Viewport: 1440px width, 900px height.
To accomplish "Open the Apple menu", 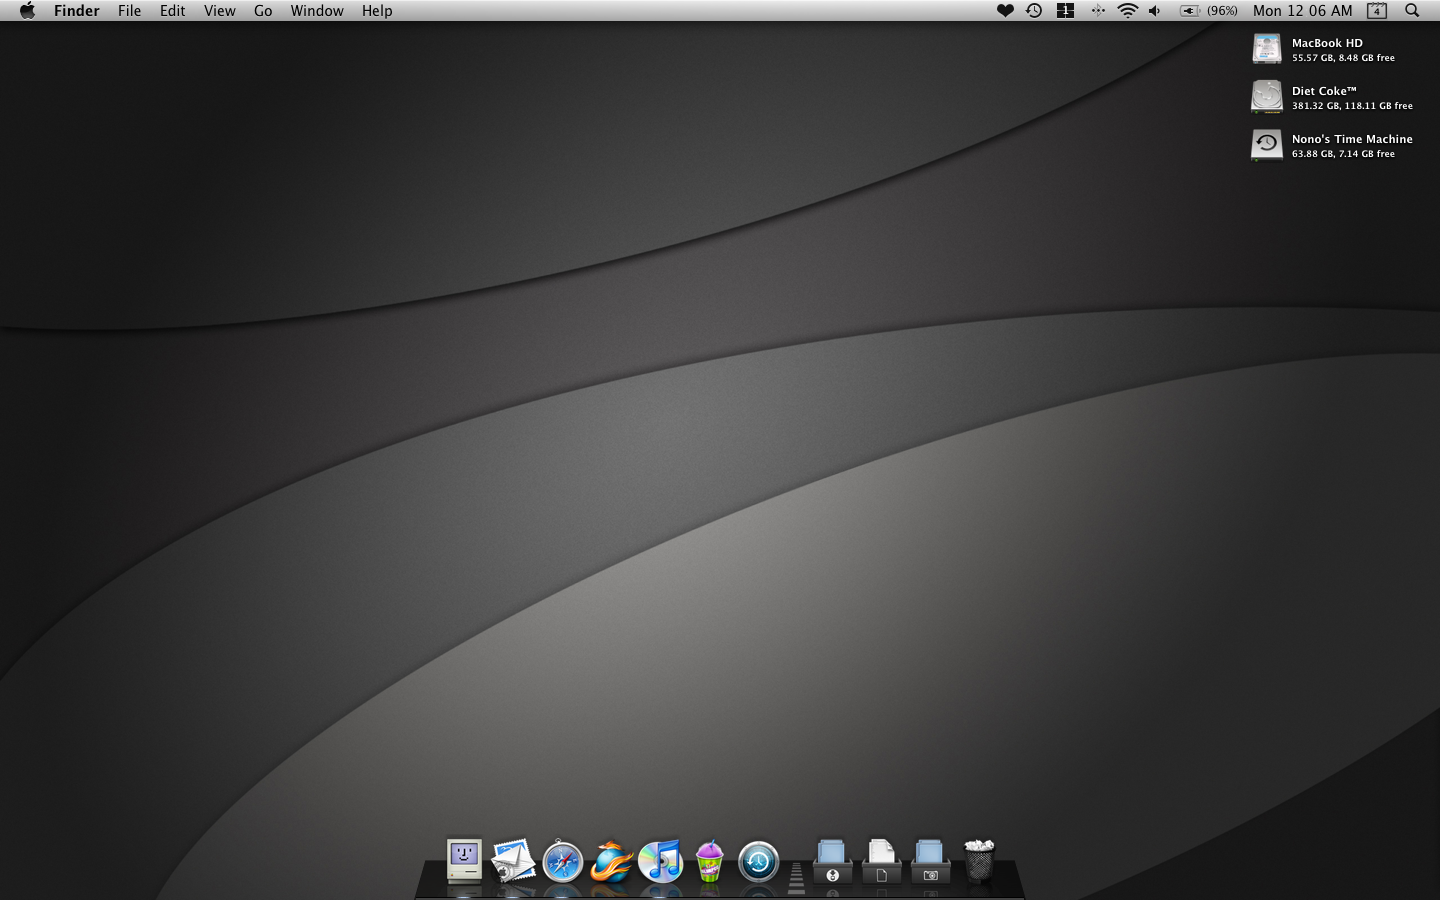I will click(x=27, y=10).
